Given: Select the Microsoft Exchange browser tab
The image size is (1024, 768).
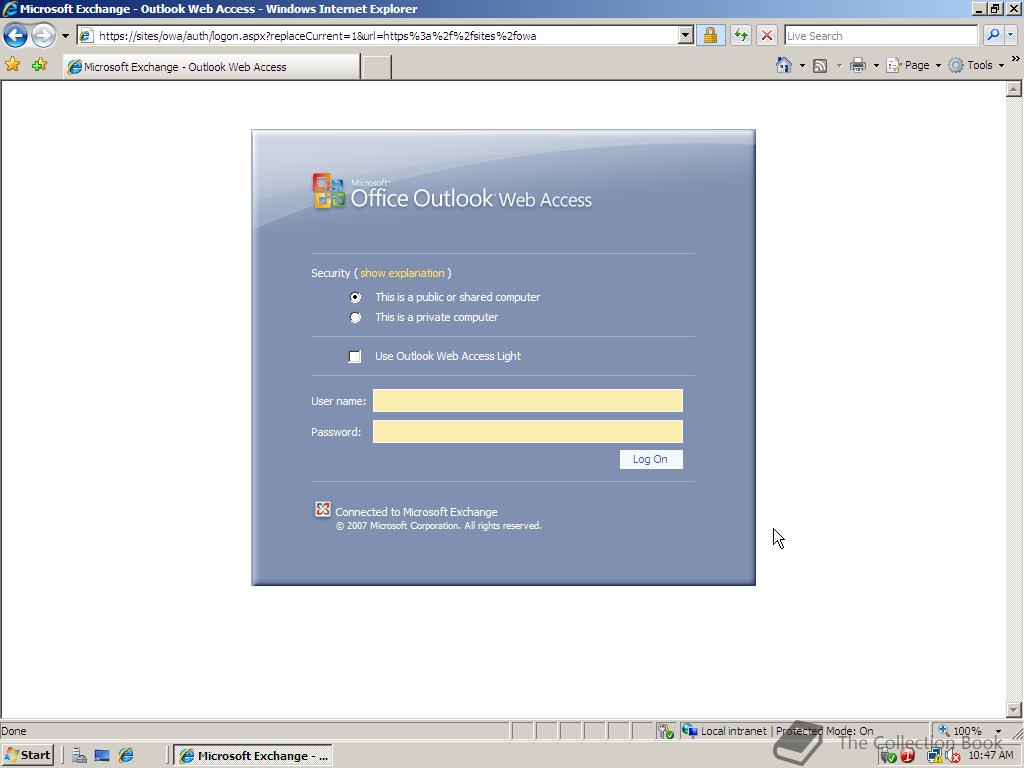Looking at the screenshot, I should pyautogui.click(x=212, y=67).
